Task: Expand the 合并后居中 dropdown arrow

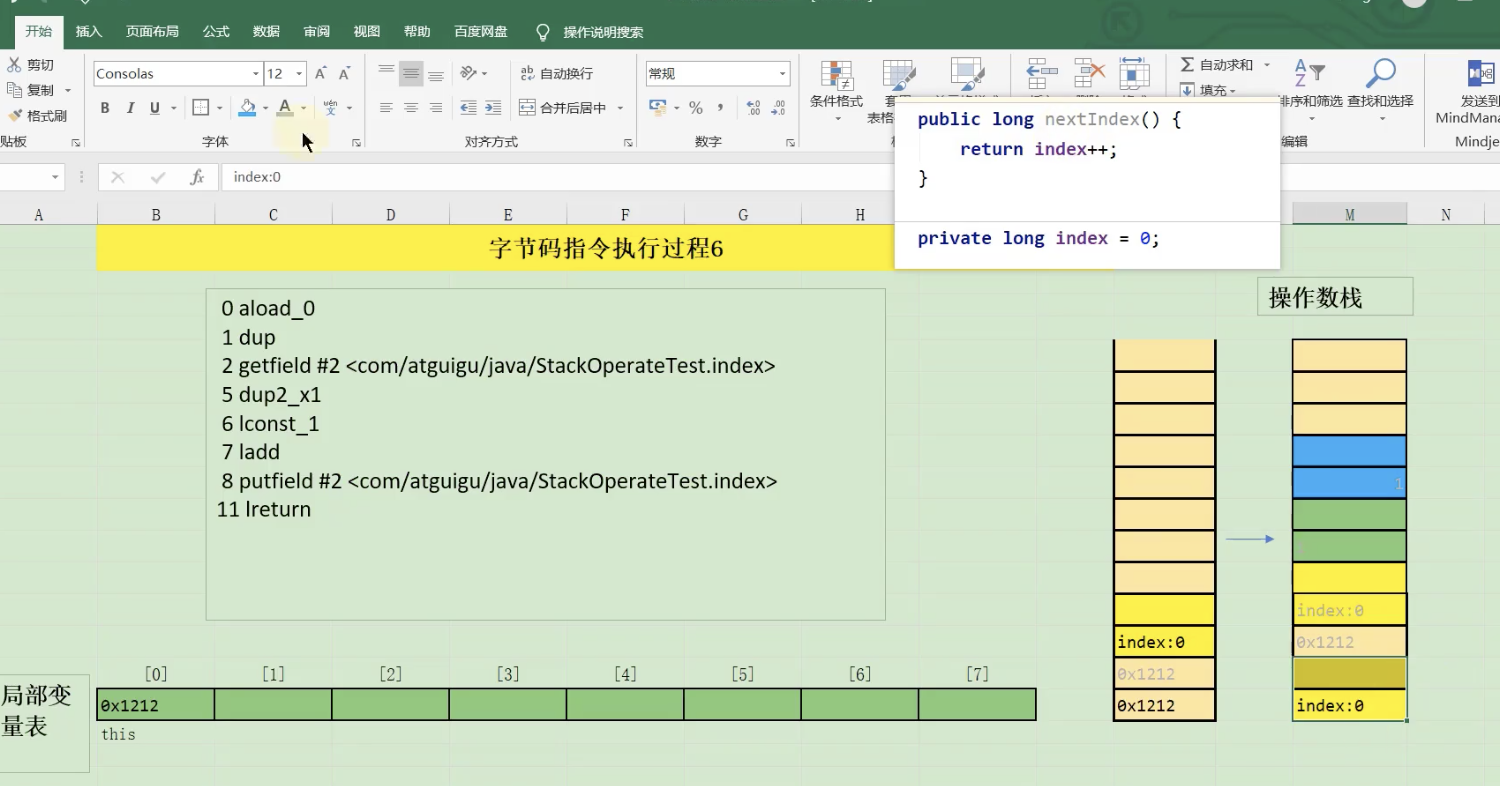Action: pos(620,108)
